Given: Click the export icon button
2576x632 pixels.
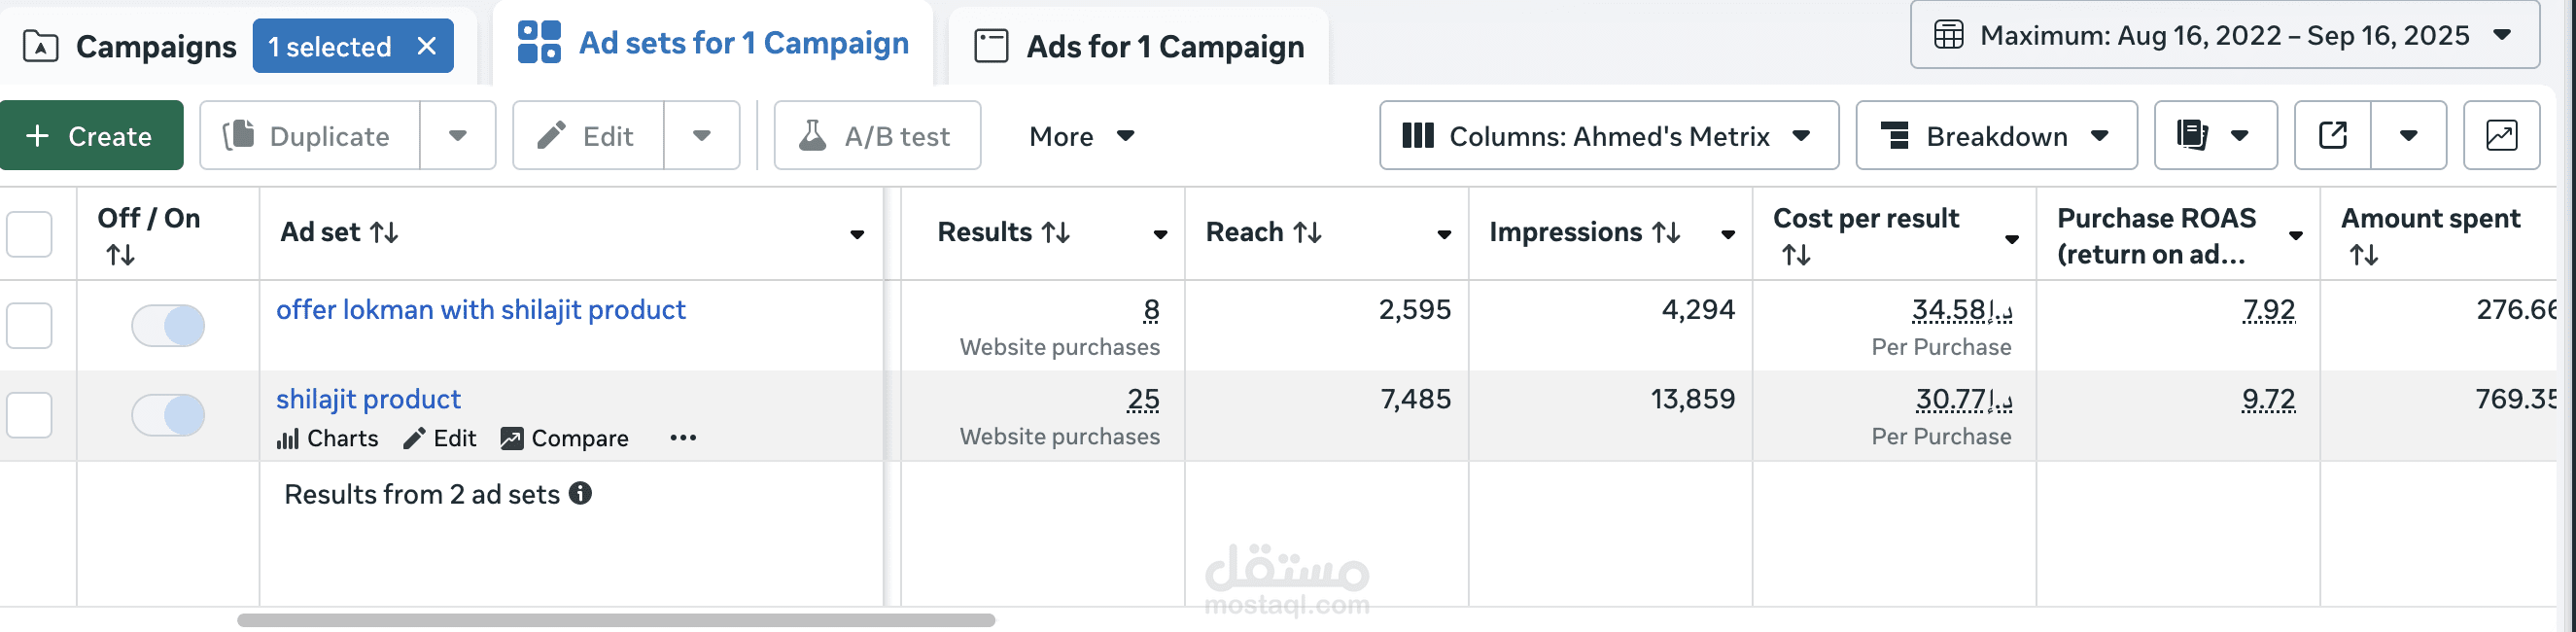Looking at the screenshot, I should (2332, 135).
